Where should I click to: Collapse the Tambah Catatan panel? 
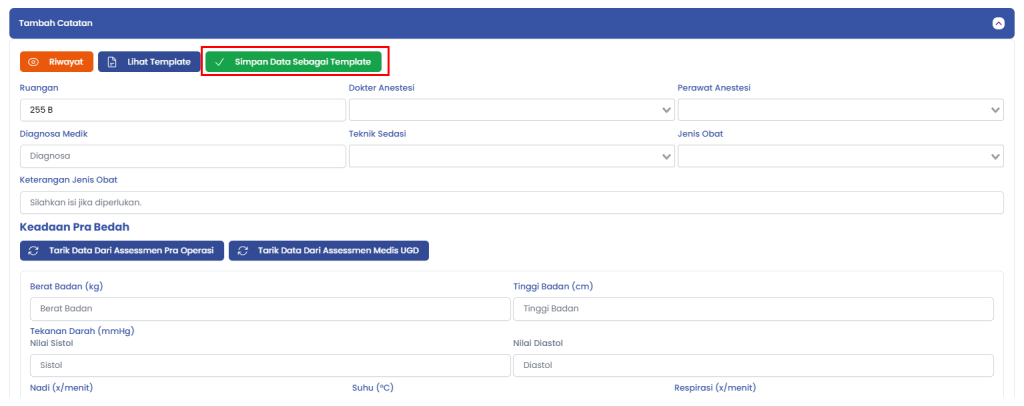[x=997, y=23]
